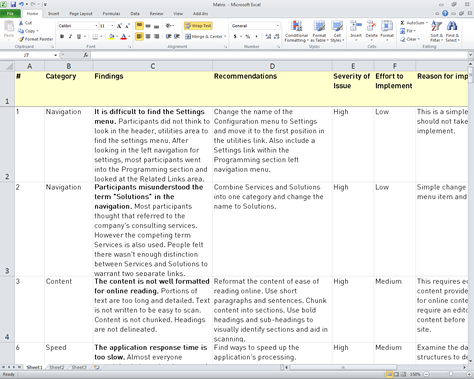
Task: Pick the yellow fill color button
Action: [111, 36]
